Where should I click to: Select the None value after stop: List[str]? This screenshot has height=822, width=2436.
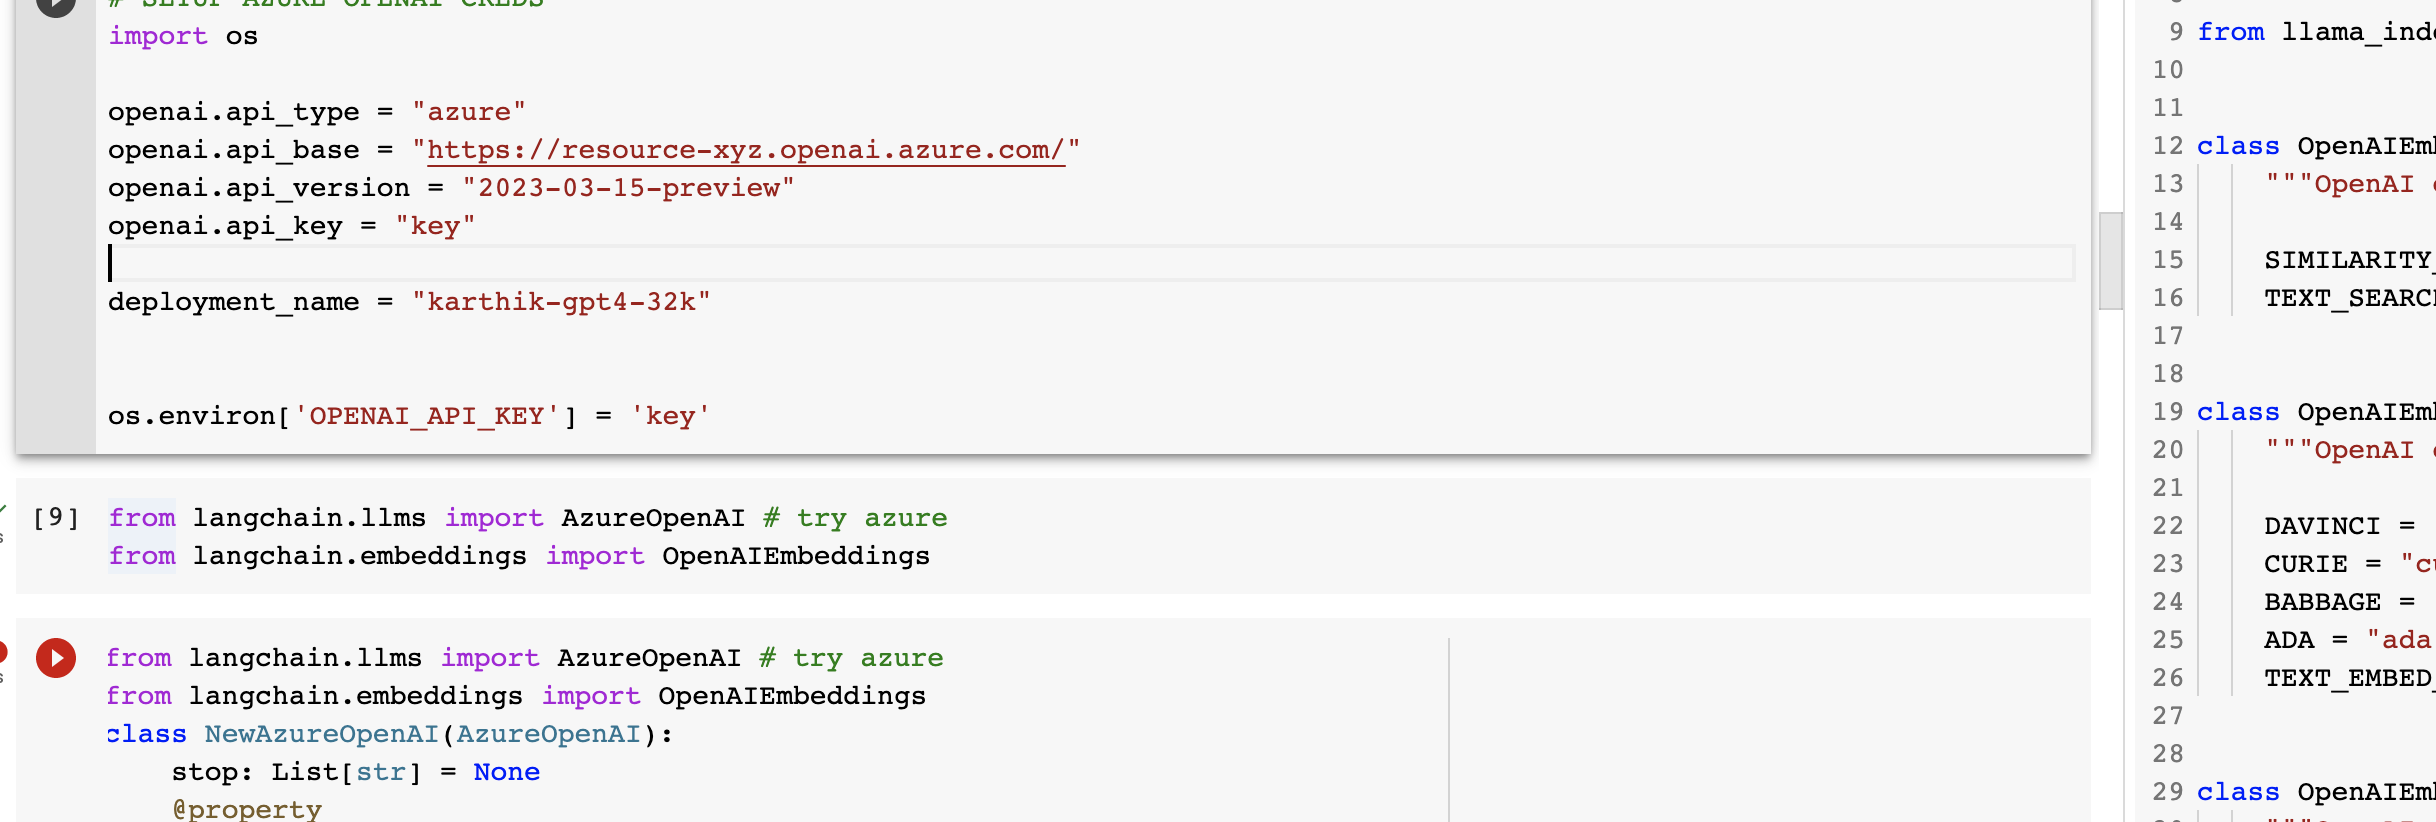point(507,771)
